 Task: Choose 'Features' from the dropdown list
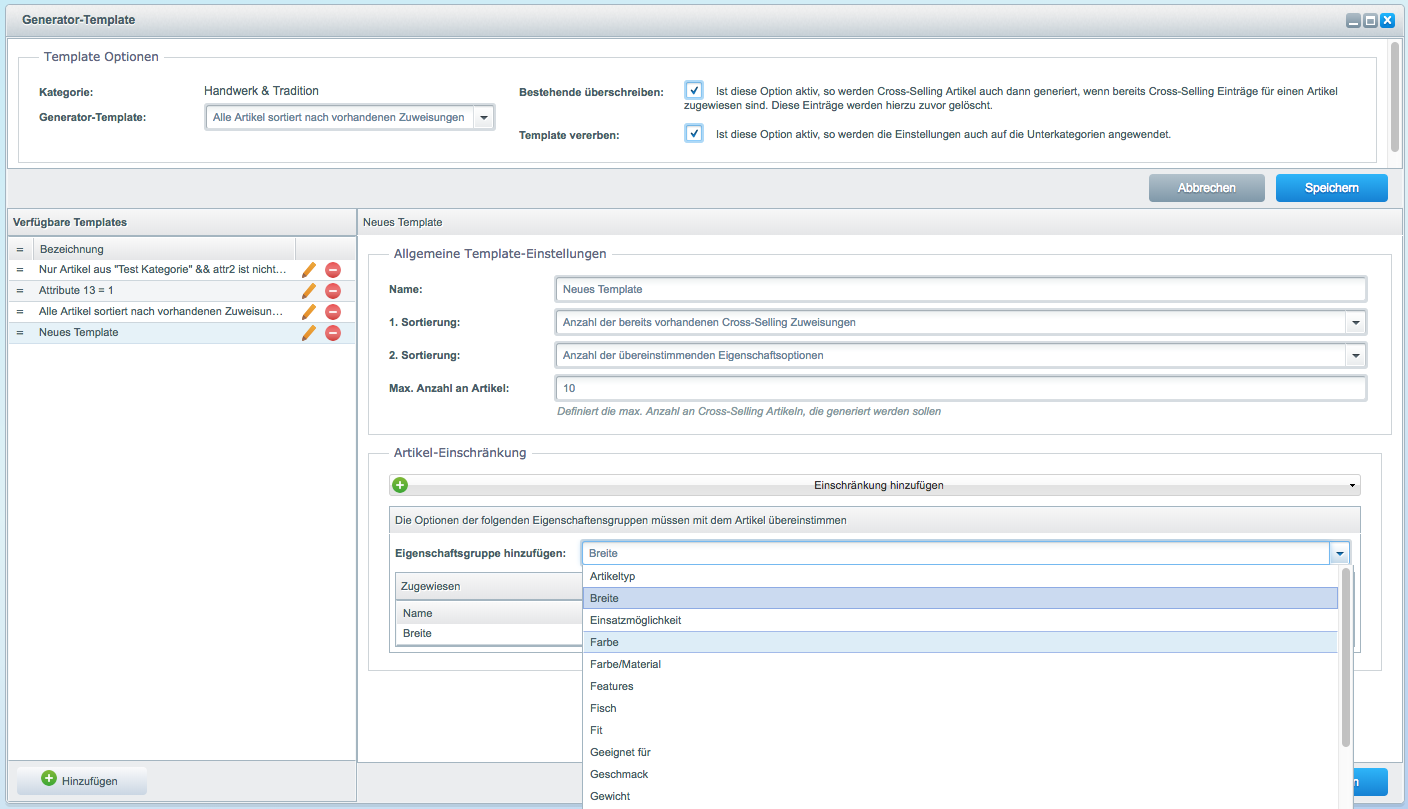960,686
